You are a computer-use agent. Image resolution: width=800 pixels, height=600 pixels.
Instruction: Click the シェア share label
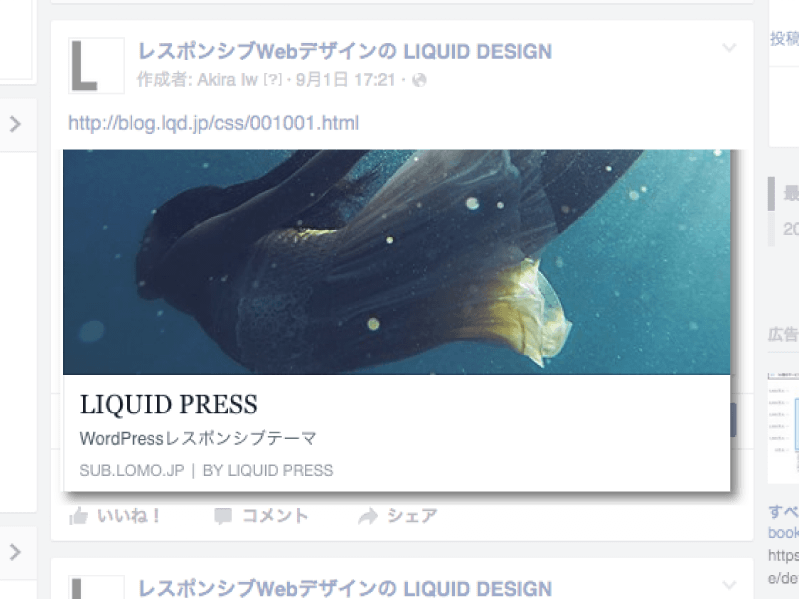tap(412, 516)
